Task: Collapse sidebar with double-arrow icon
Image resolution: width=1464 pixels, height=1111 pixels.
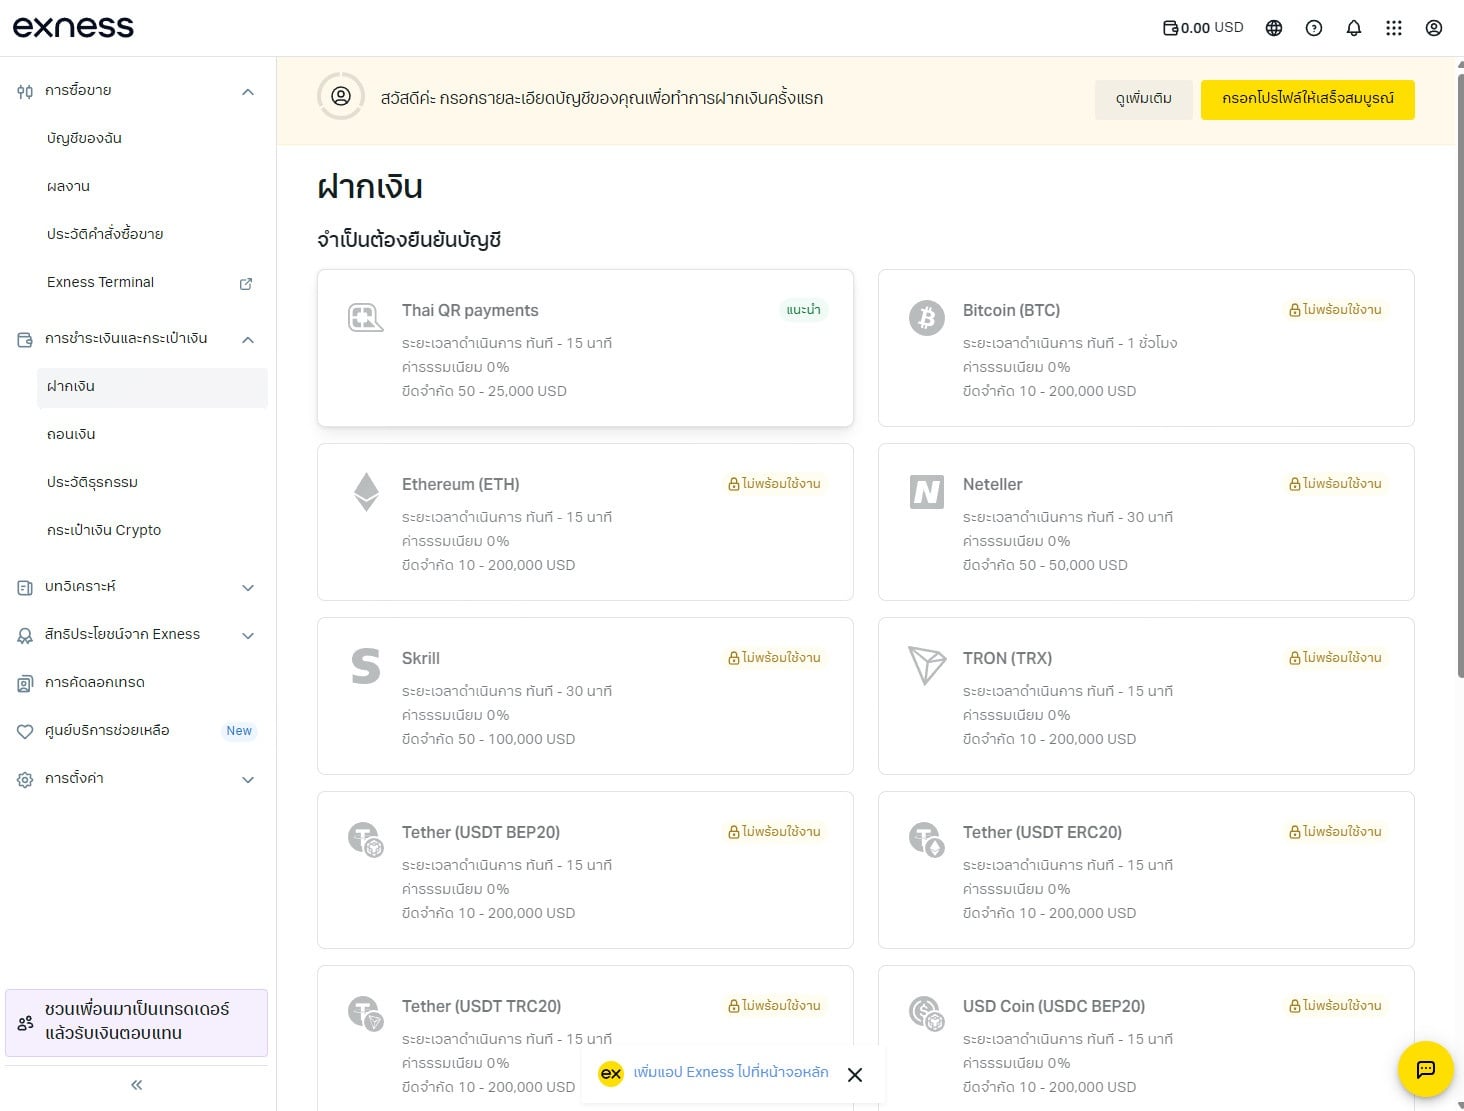Action: click(x=137, y=1085)
